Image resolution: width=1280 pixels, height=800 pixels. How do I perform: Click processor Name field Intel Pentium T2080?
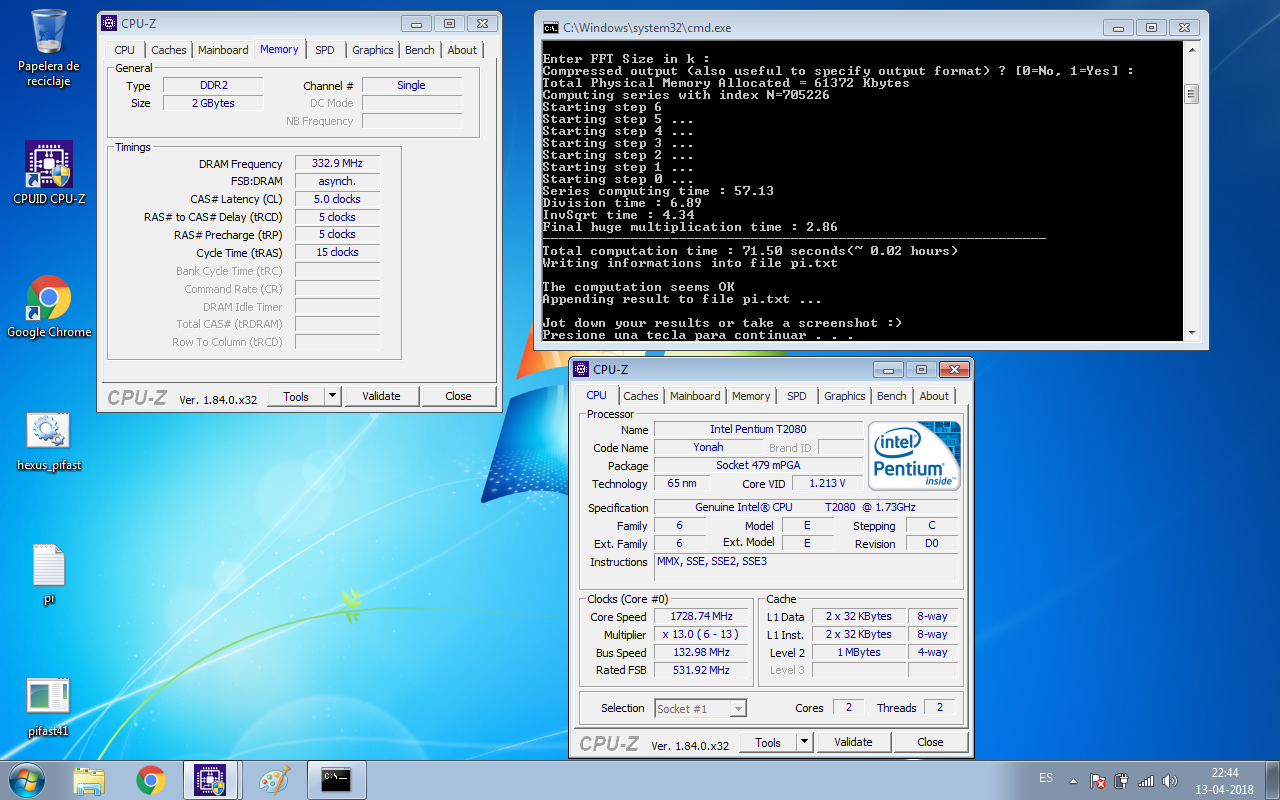point(758,429)
